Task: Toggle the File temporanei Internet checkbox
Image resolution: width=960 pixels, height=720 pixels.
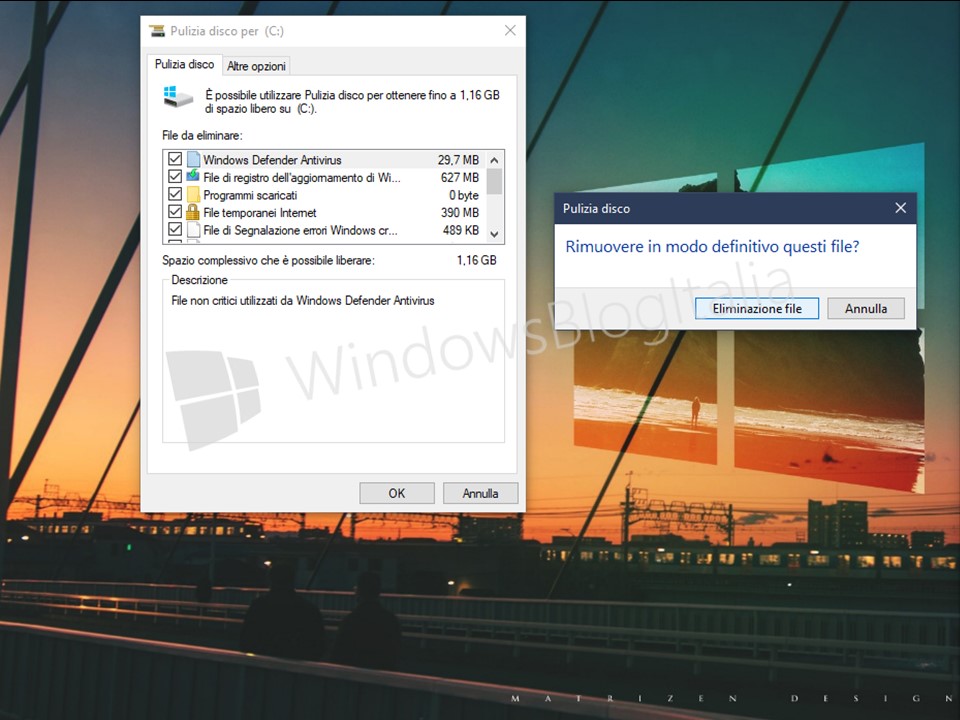Action: tap(176, 213)
